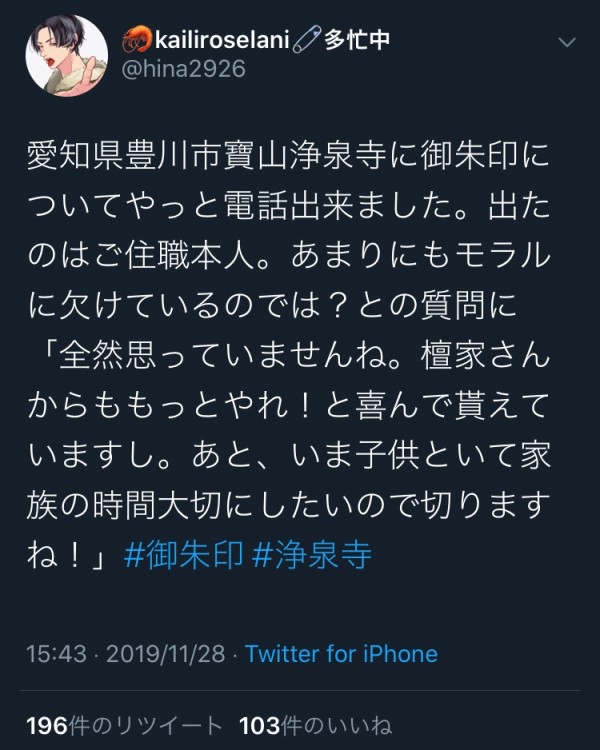600x750 pixels.
Task: Click the kailiroselani display name
Action: click(x=222, y=40)
